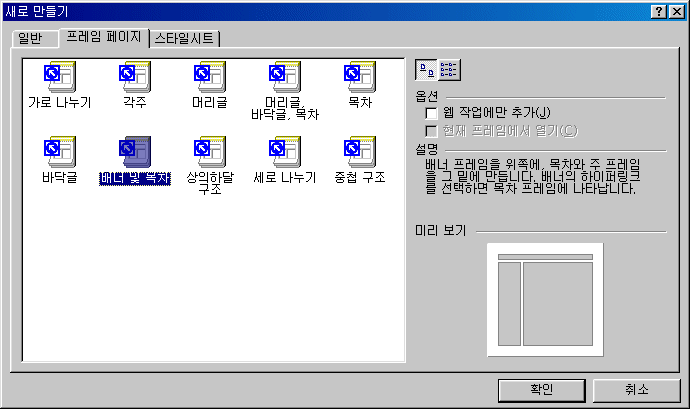Switch to list view mode
Viewport: 690px width, 409px height.
click(x=449, y=70)
